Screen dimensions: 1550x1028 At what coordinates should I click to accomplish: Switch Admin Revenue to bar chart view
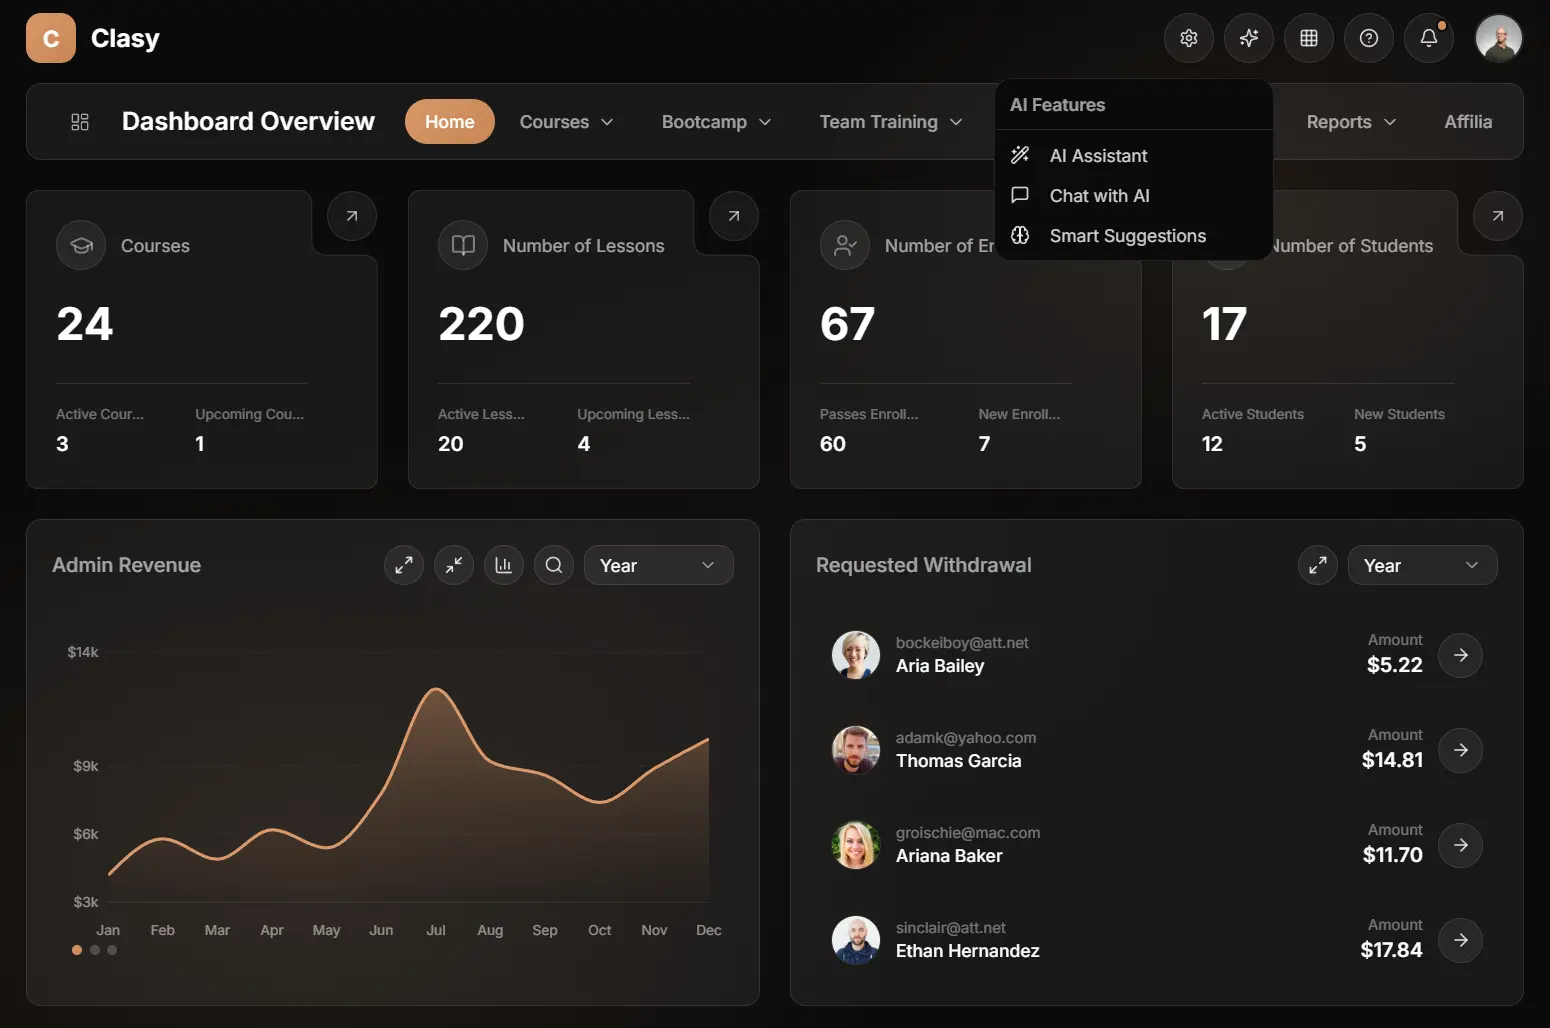click(503, 565)
